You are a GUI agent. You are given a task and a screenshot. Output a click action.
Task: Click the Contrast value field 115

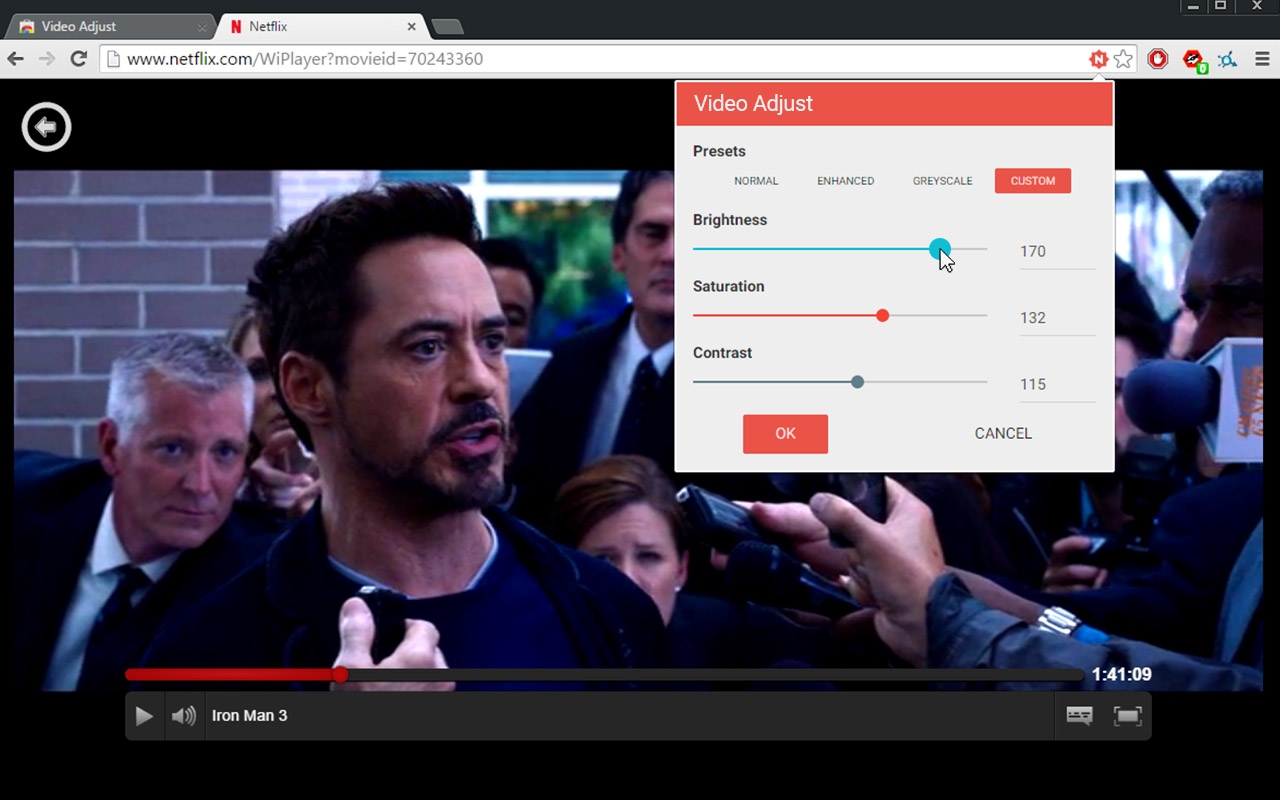tap(1057, 384)
